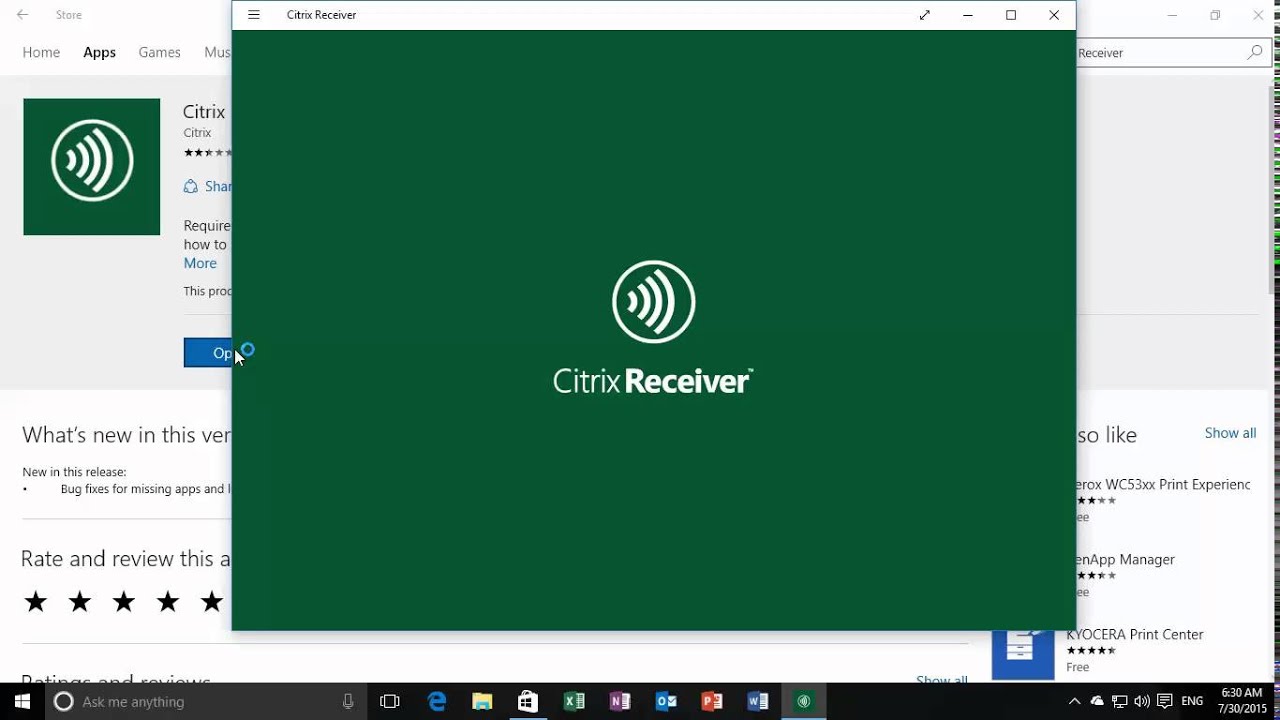This screenshot has height=720, width=1280.
Task: Switch to the Games tab in Store
Action: click(x=159, y=52)
